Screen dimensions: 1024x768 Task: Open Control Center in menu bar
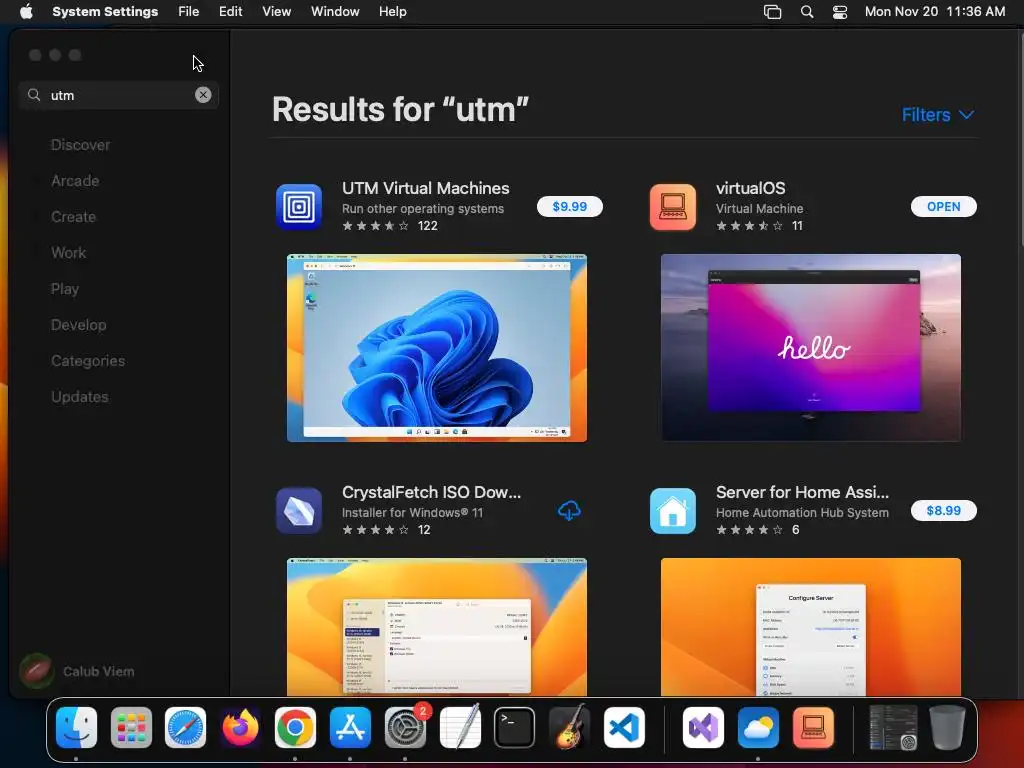840,11
